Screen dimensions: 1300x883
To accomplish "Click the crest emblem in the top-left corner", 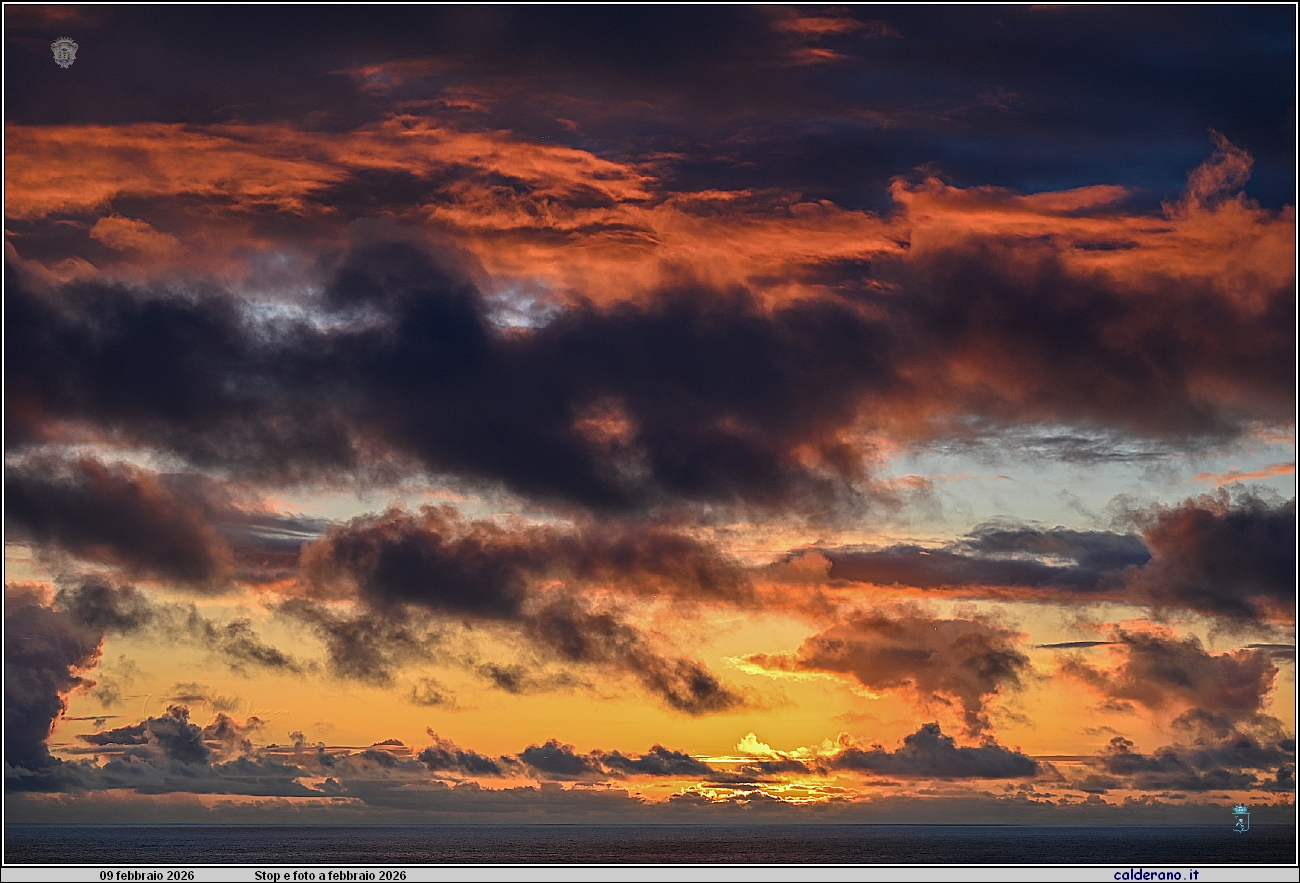I will pyautogui.click(x=64, y=52).
